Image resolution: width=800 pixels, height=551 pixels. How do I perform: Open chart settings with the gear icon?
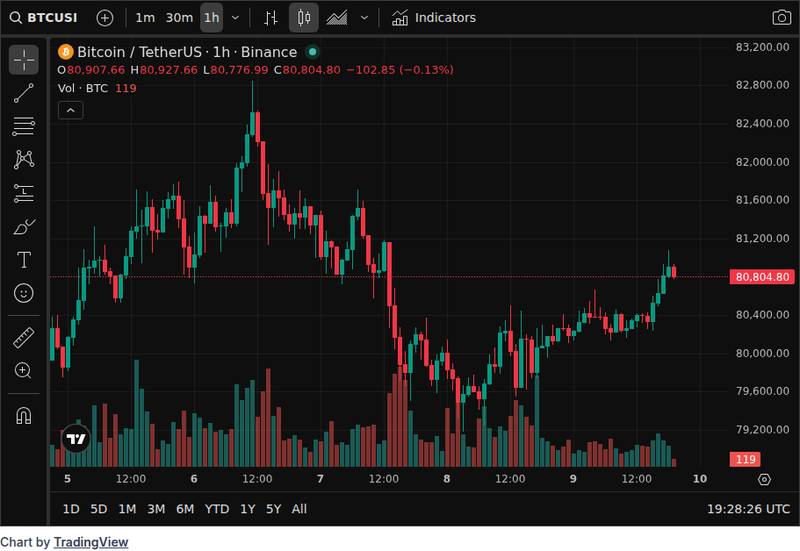(x=764, y=480)
